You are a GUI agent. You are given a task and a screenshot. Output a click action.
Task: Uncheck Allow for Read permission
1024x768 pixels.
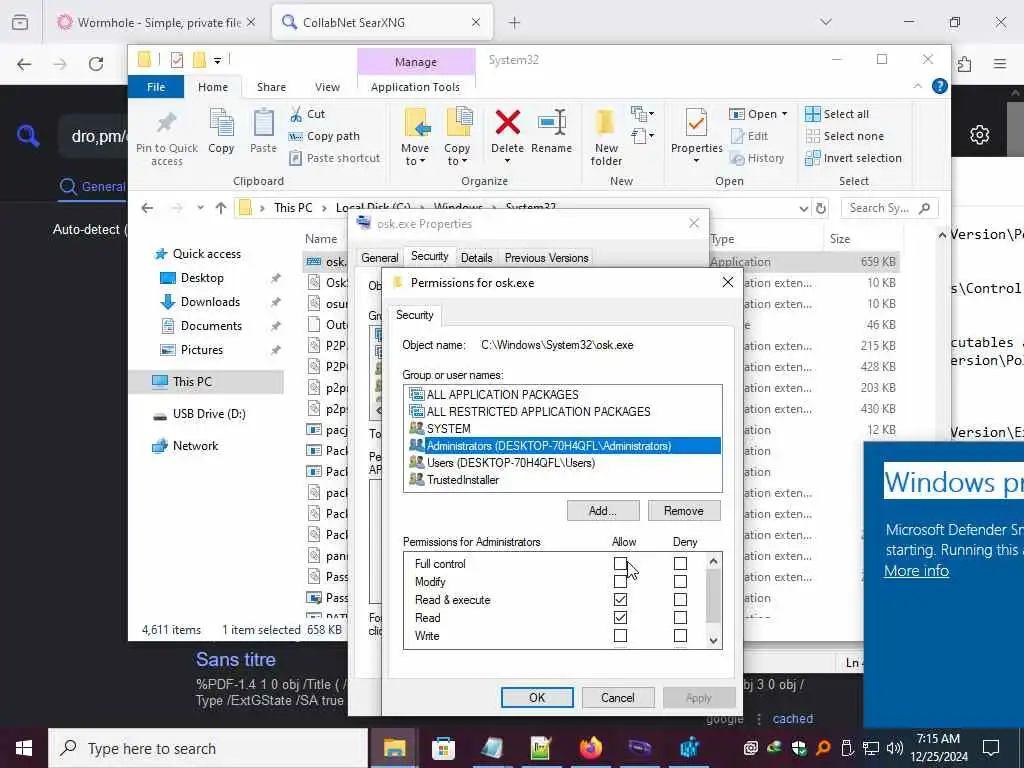[620, 618]
